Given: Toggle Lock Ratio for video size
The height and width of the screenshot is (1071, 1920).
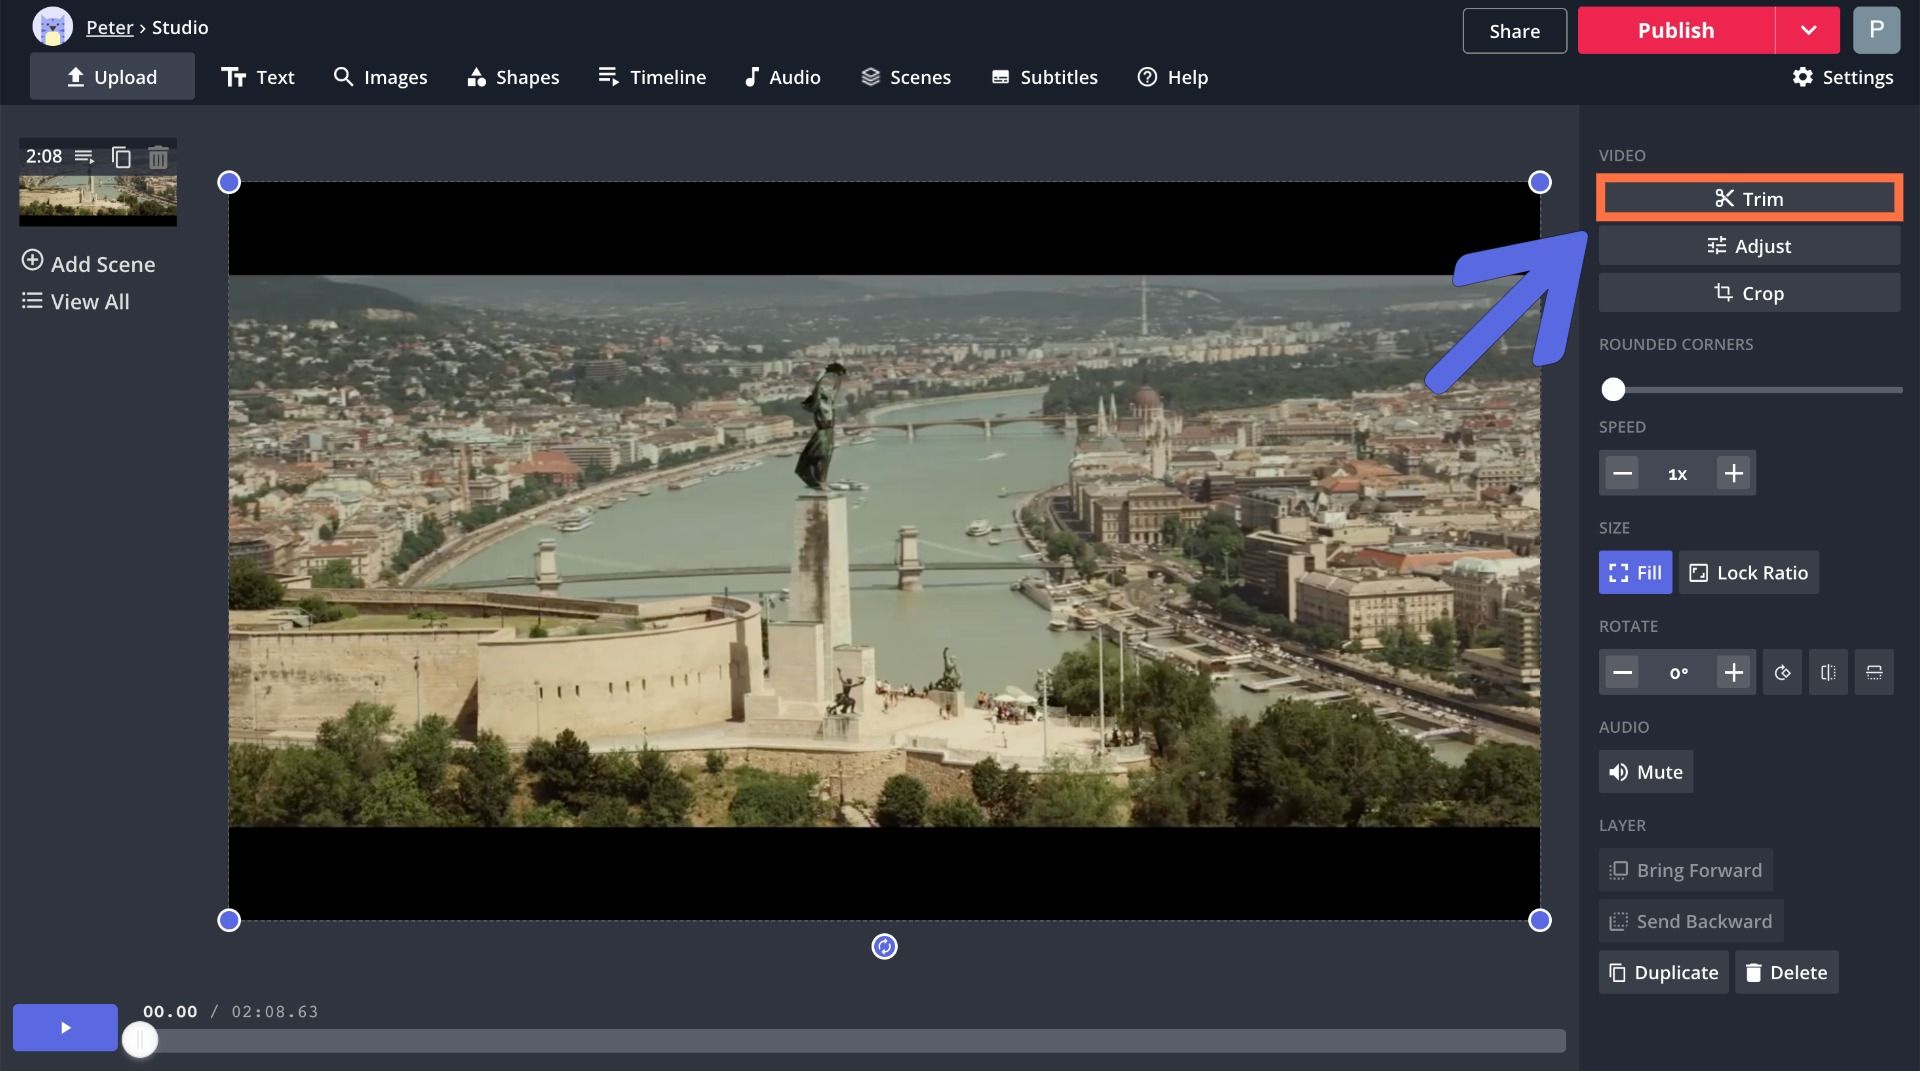Looking at the screenshot, I should [1748, 573].
